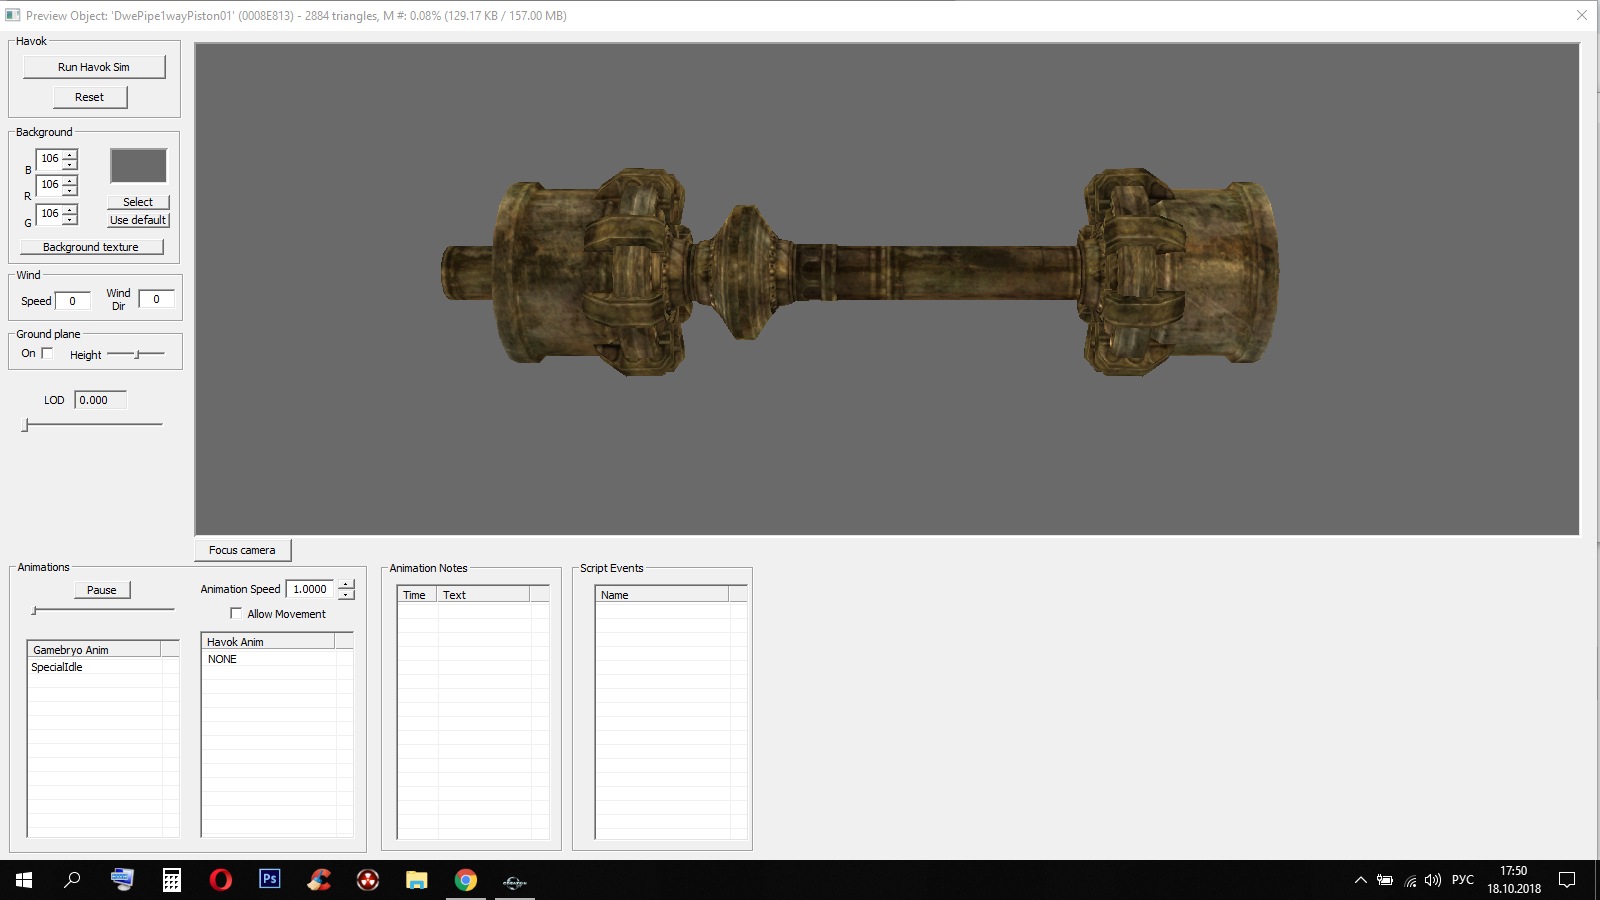1600x900 pixels.
Task: Decrease the B value spinner
Action: coord(69,164)
